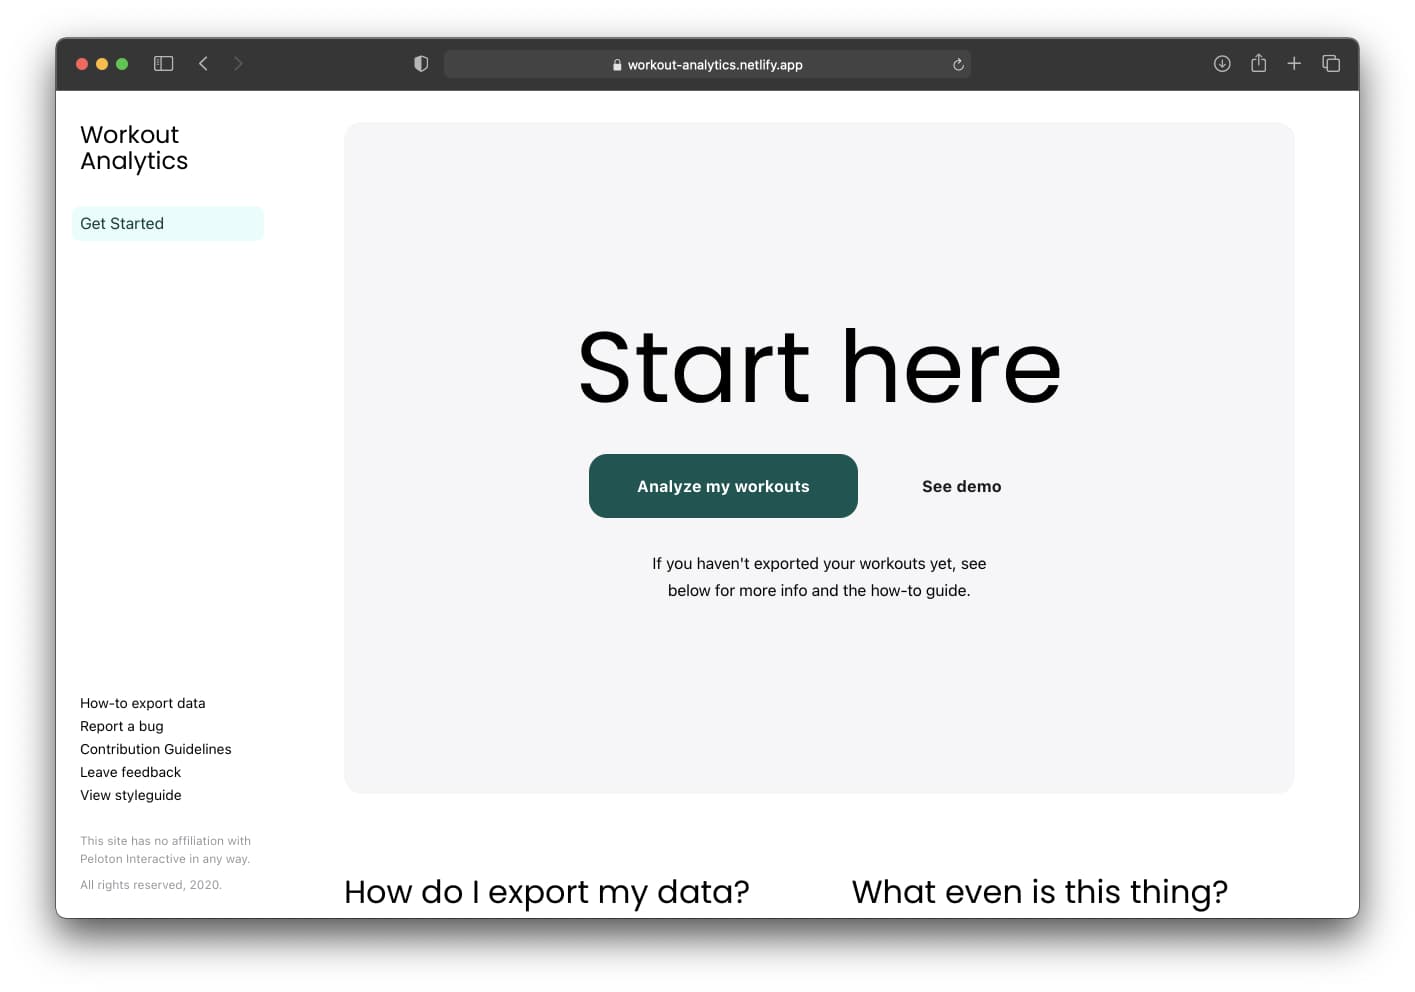Open the Report a bug link
The width and height of the screenshot is (1415, 992).
[x=122, y=726]
